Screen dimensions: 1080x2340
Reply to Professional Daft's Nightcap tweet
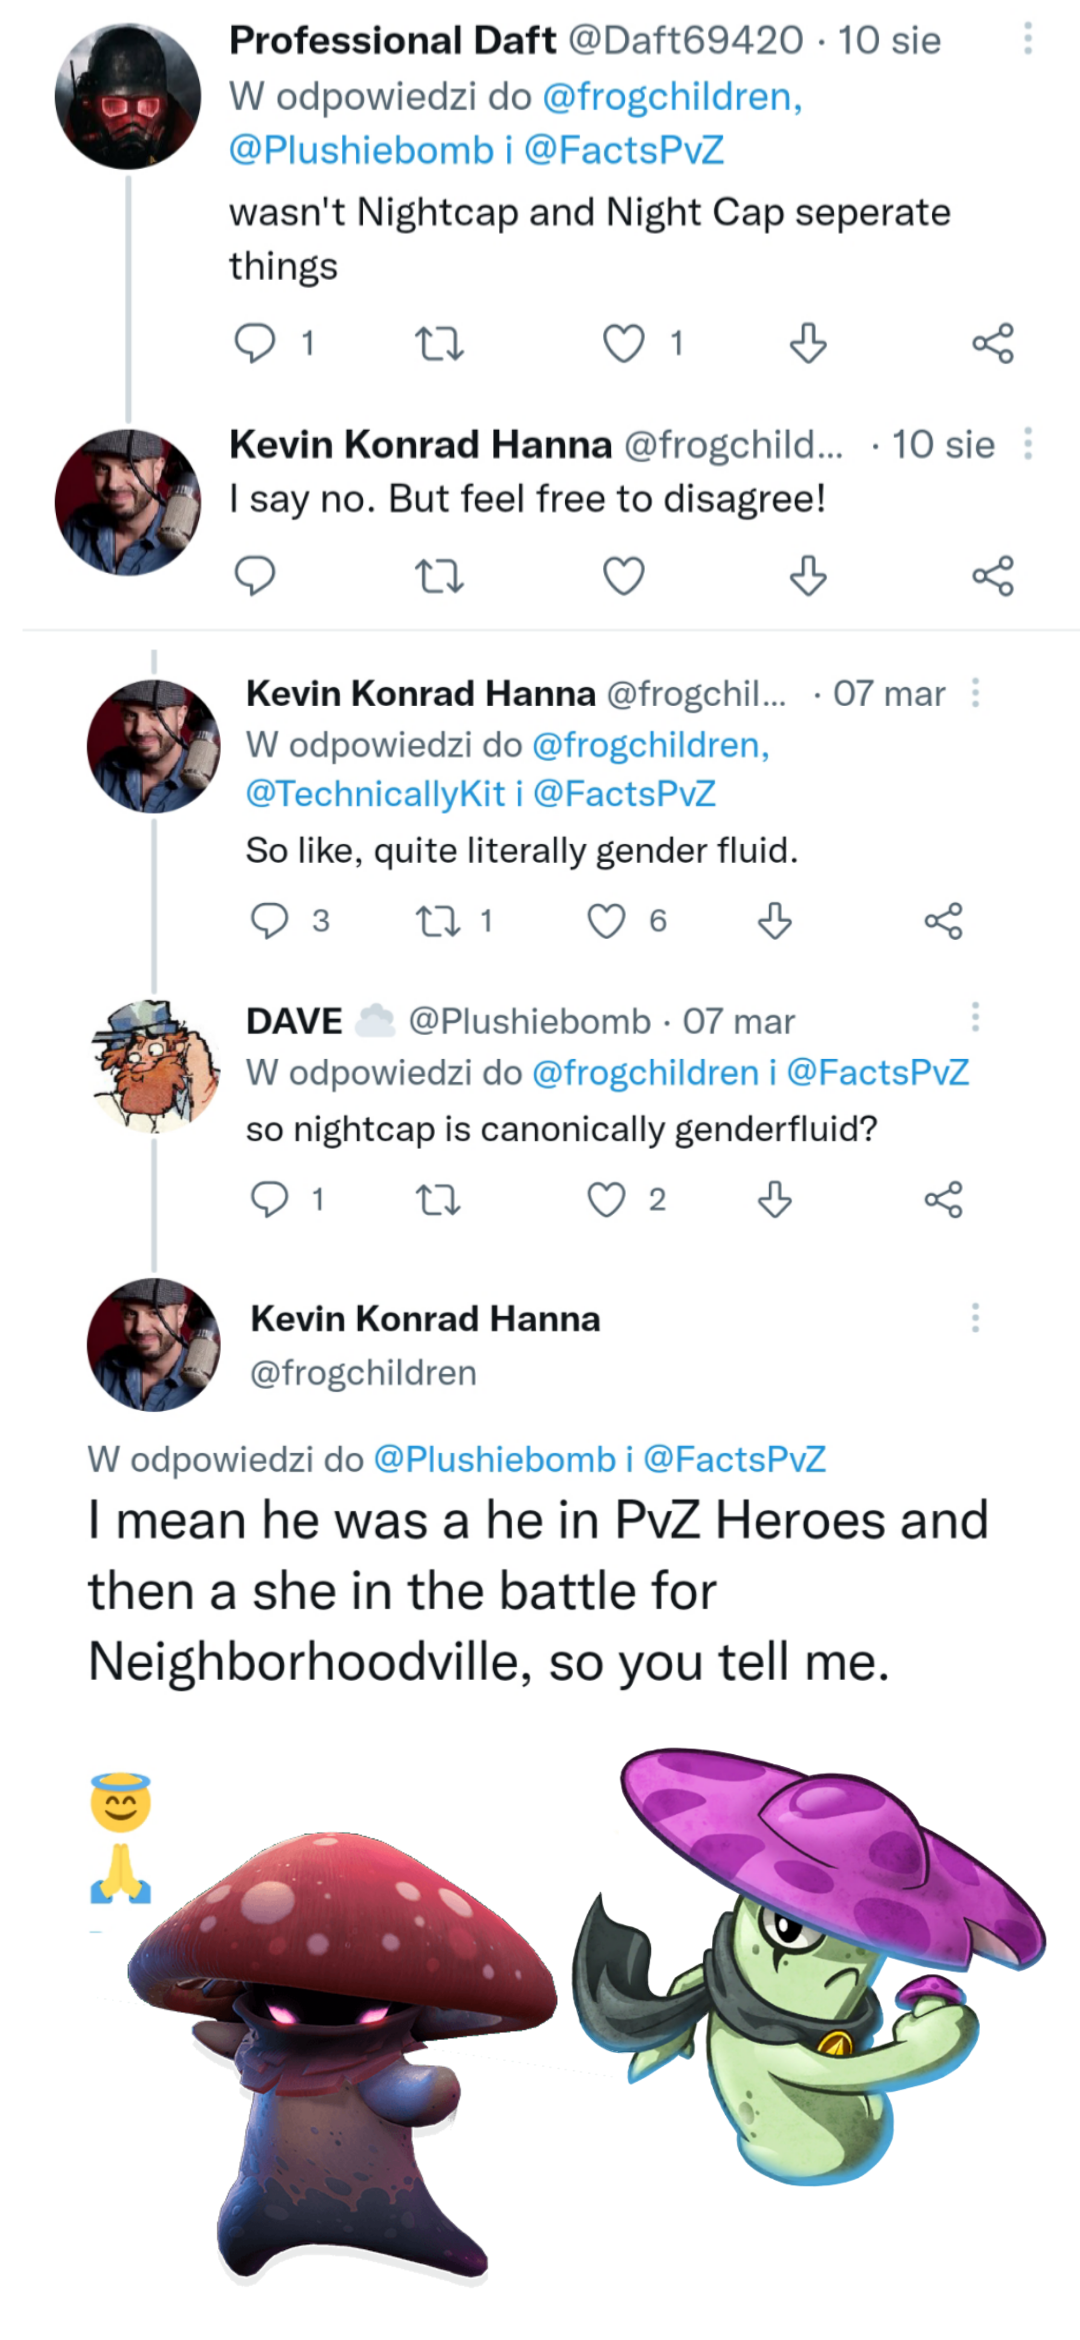(x=254, y=343)
